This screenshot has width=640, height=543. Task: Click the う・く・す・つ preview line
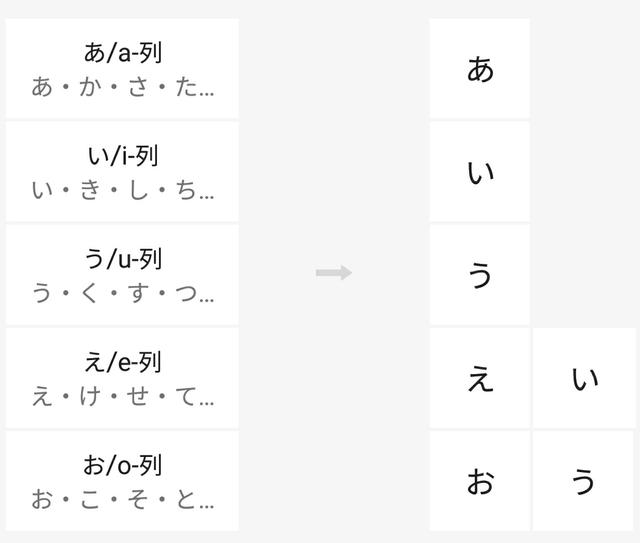122,293
